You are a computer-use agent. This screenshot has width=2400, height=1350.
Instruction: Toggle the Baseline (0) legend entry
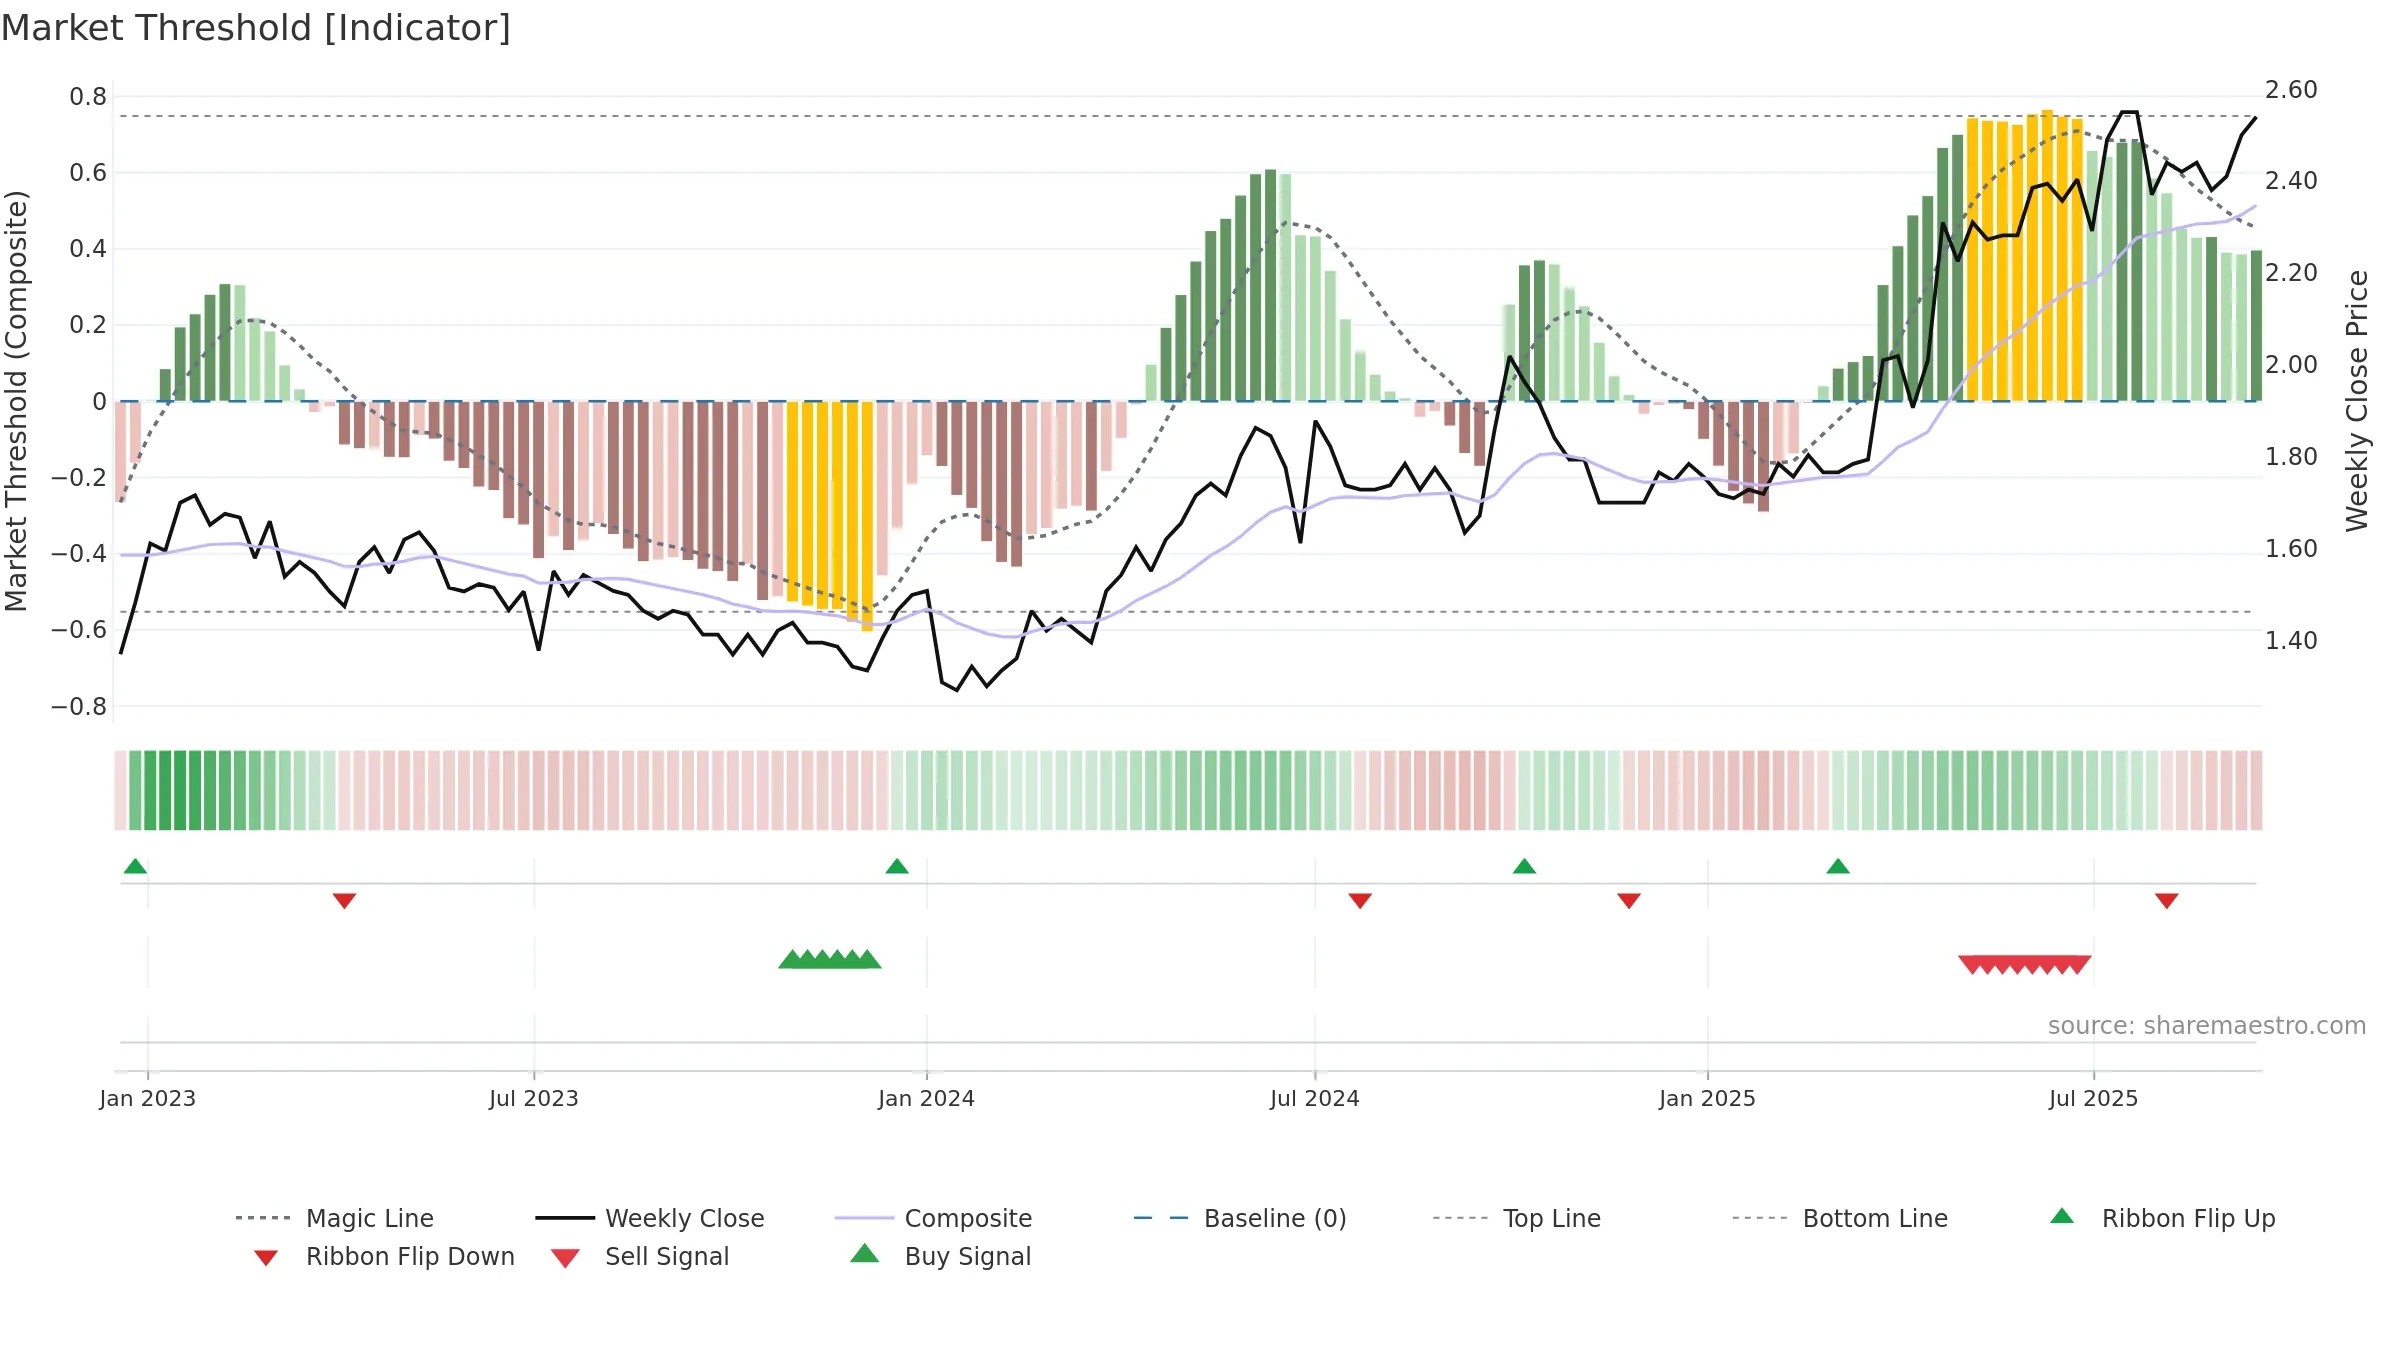1240,1218
